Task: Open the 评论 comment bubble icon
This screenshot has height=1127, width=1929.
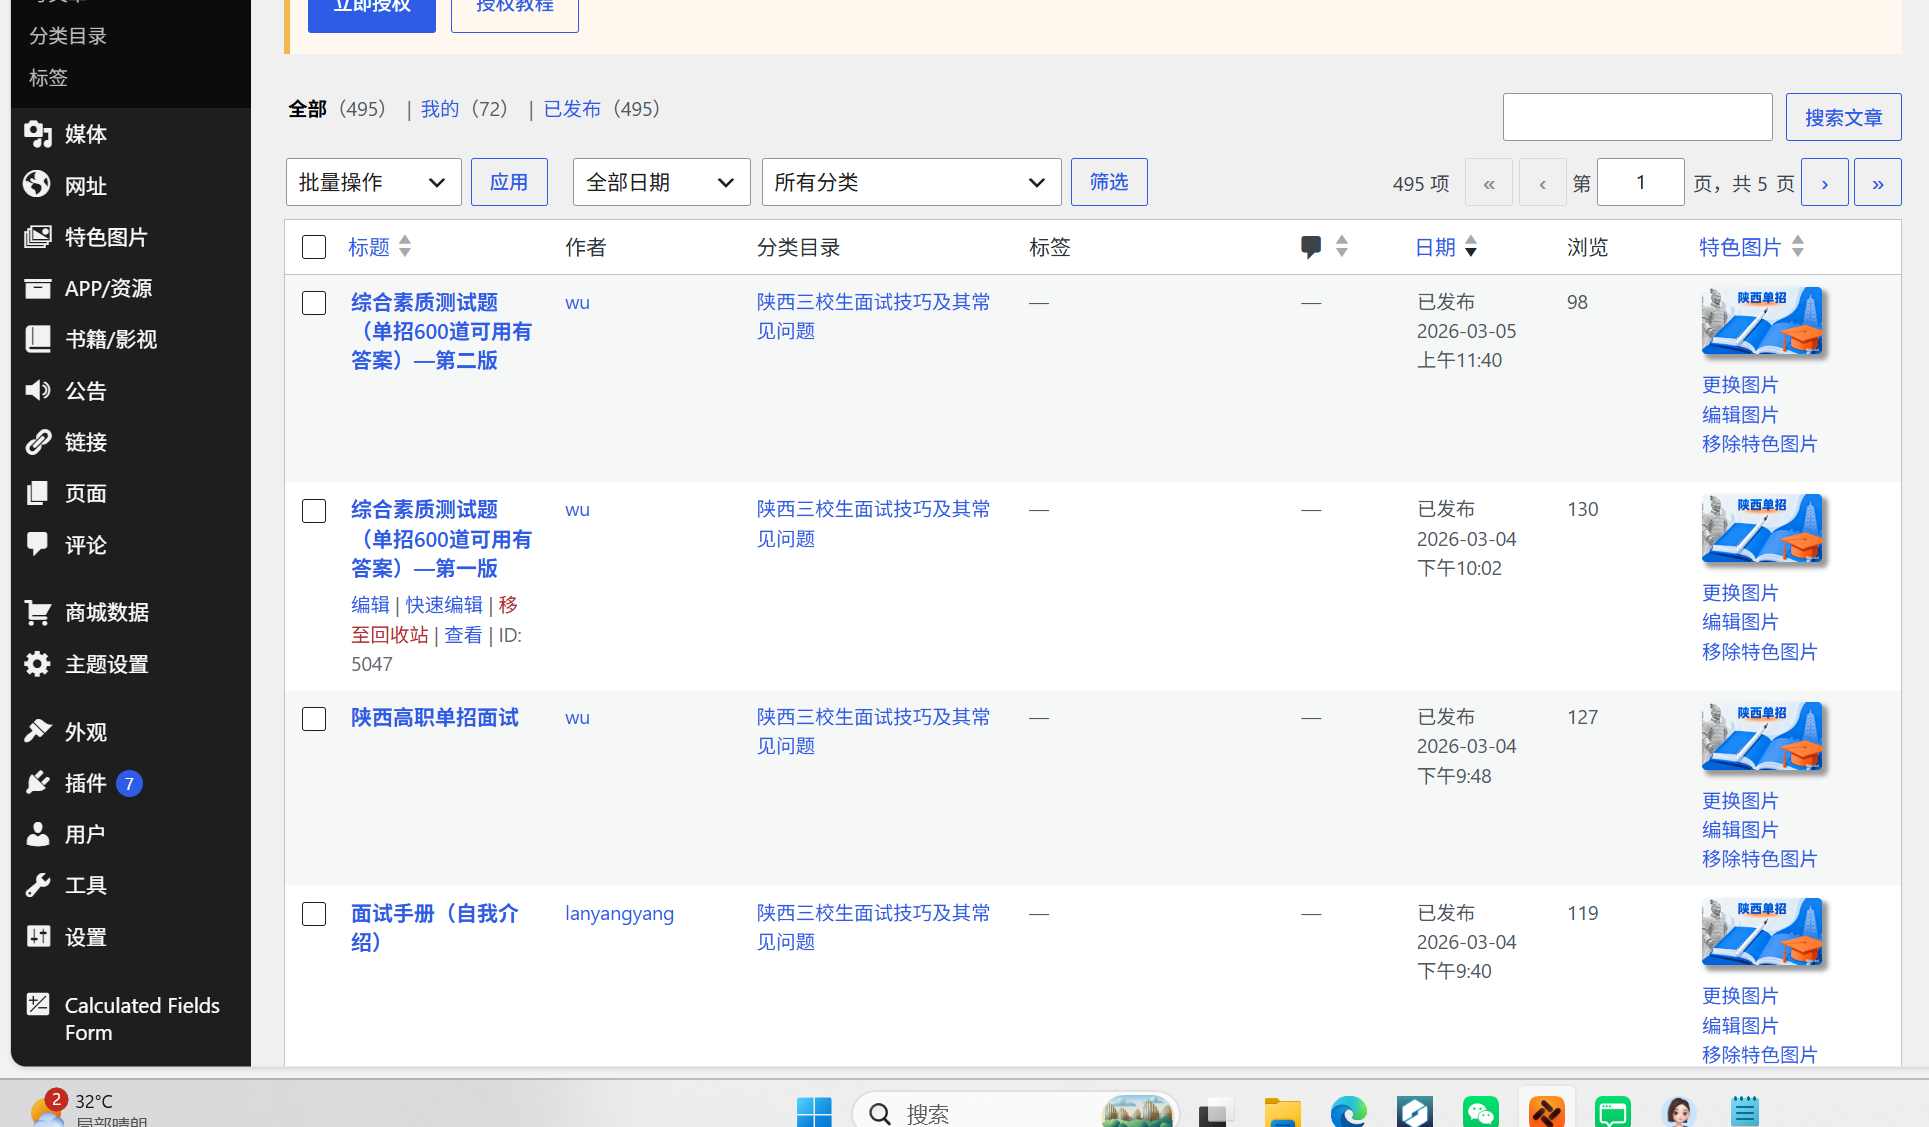Action: (x=38, y=545)
